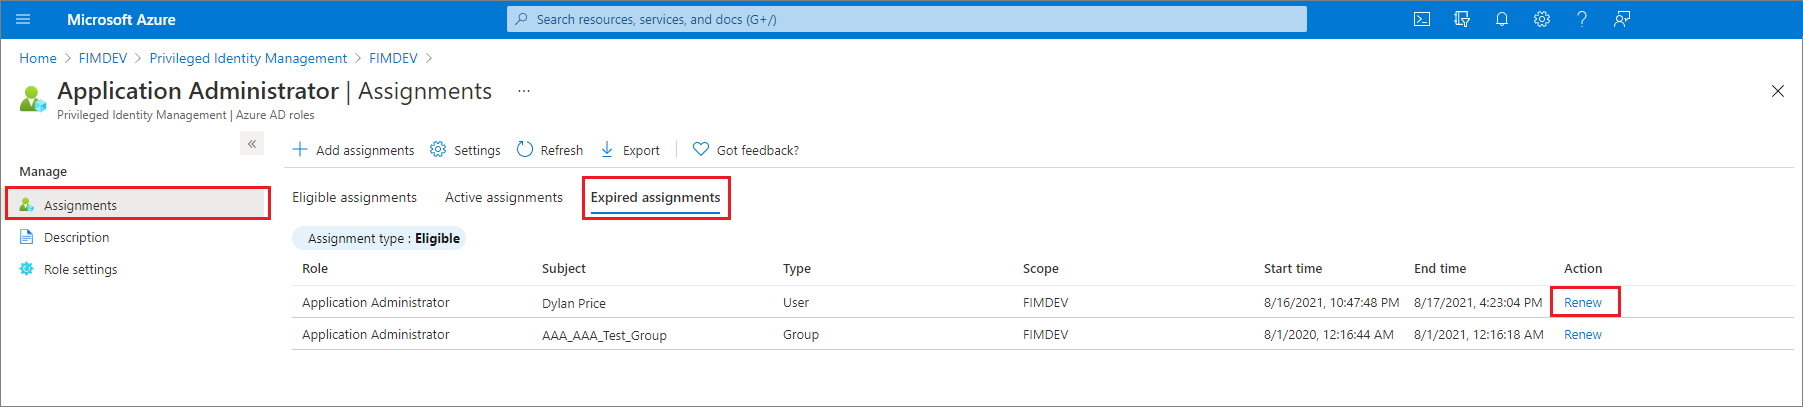Collapse the left Manage sidebar

(252, 144)
